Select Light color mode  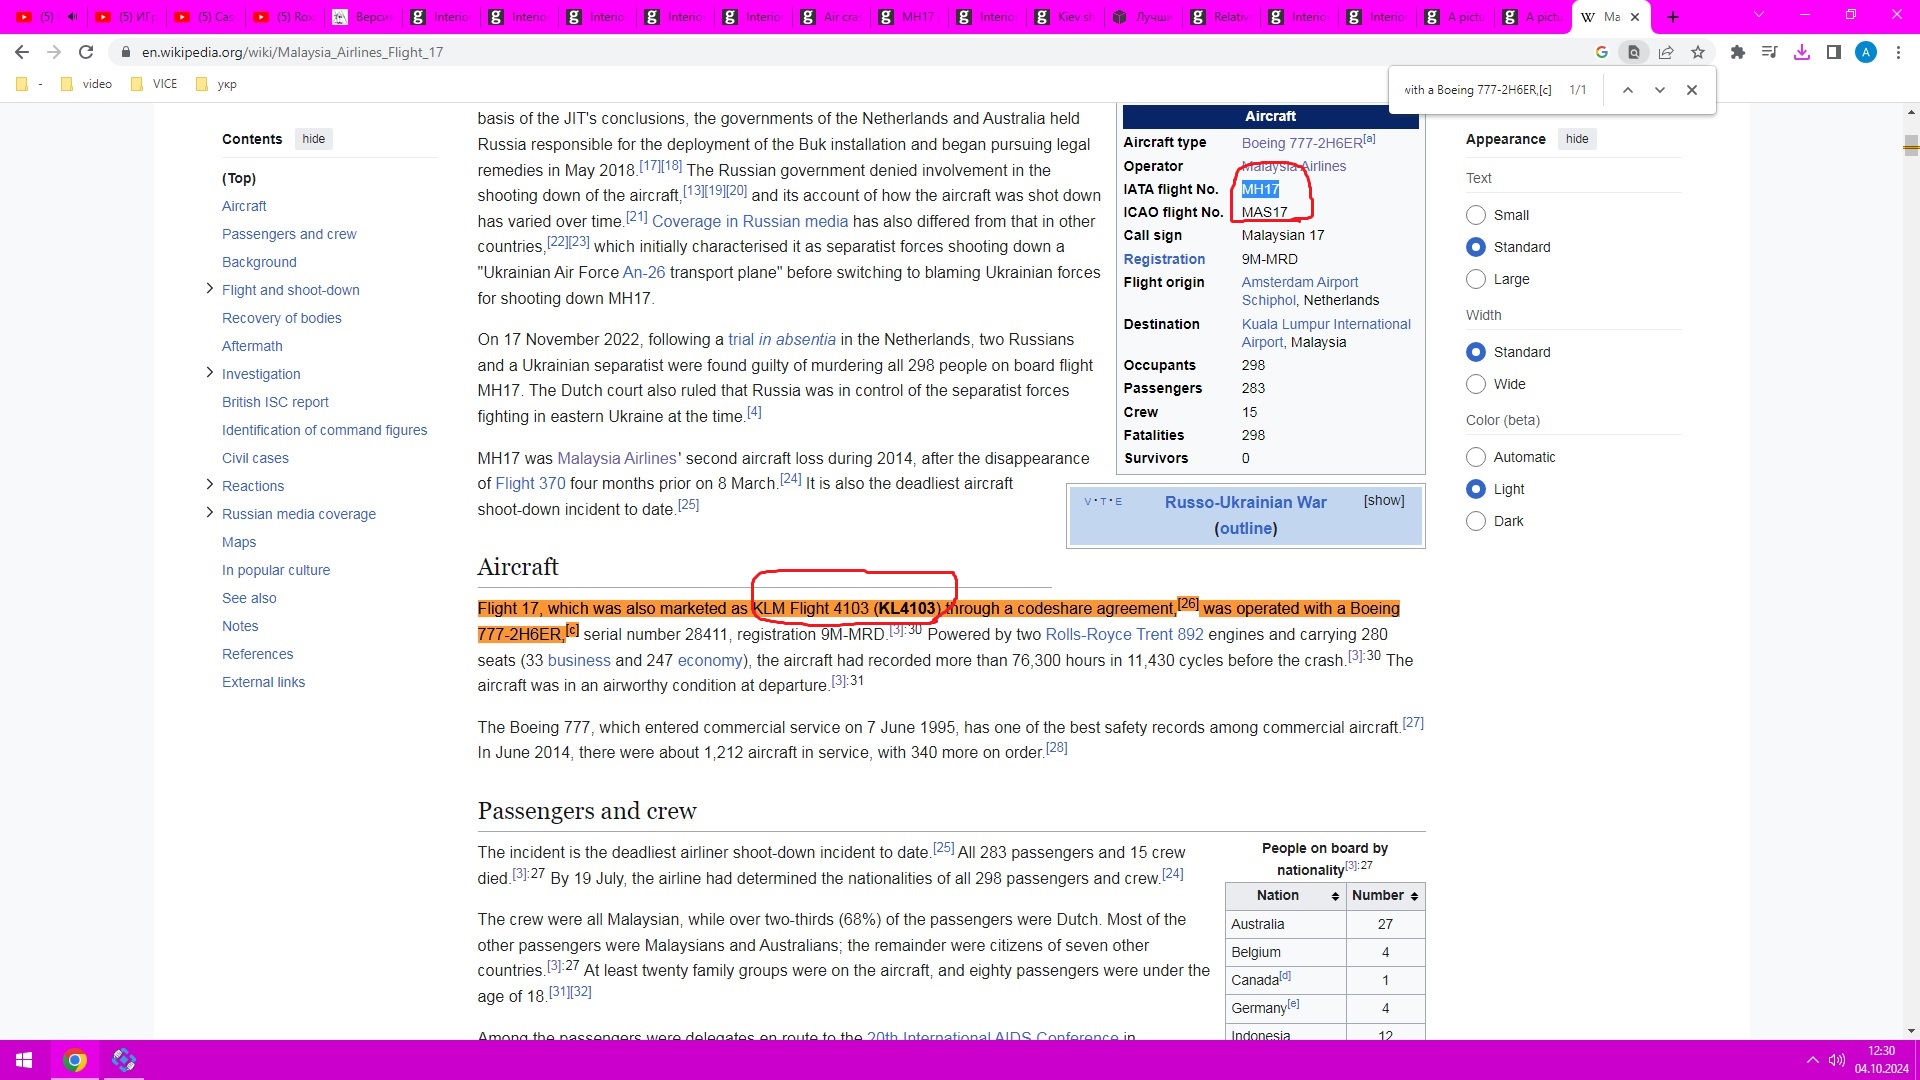click(1476, 489)
